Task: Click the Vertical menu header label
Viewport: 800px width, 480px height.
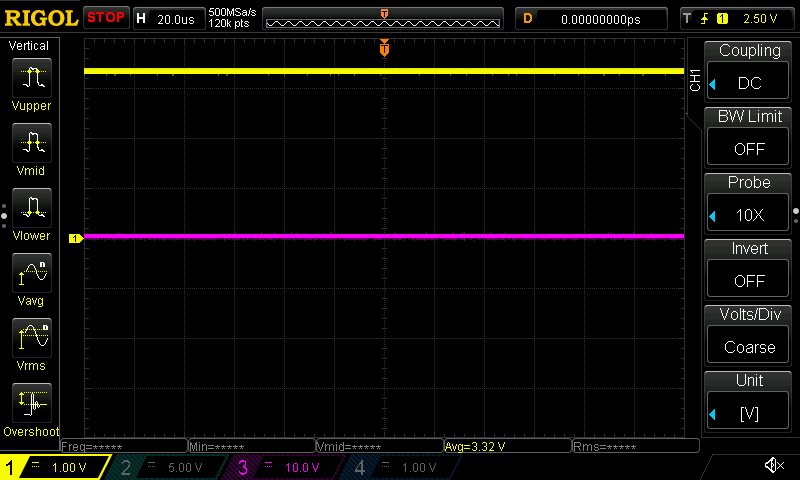Action: pos(29,45)
